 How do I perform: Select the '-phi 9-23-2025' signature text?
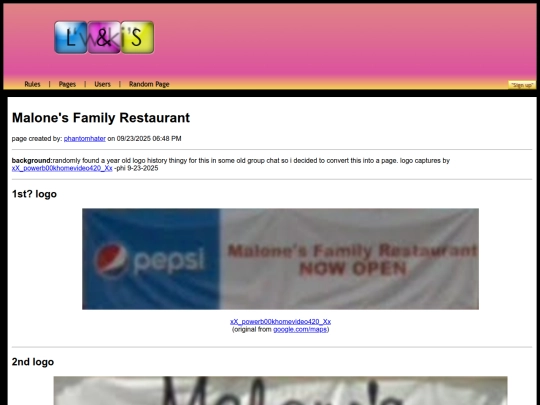pos(136,168)
